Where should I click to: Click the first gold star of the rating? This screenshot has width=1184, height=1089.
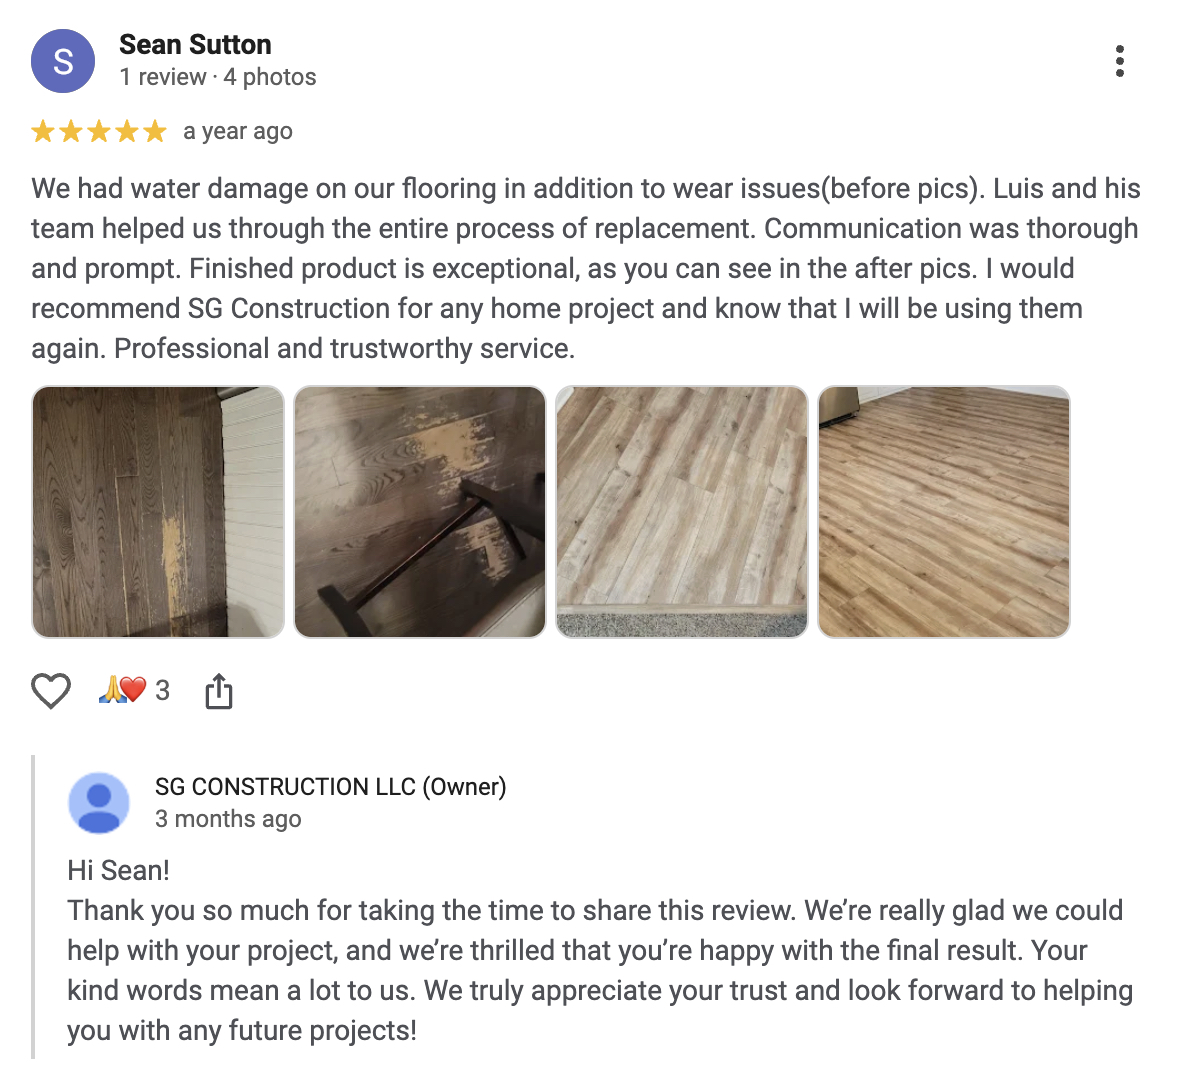(x=43, y=132)
